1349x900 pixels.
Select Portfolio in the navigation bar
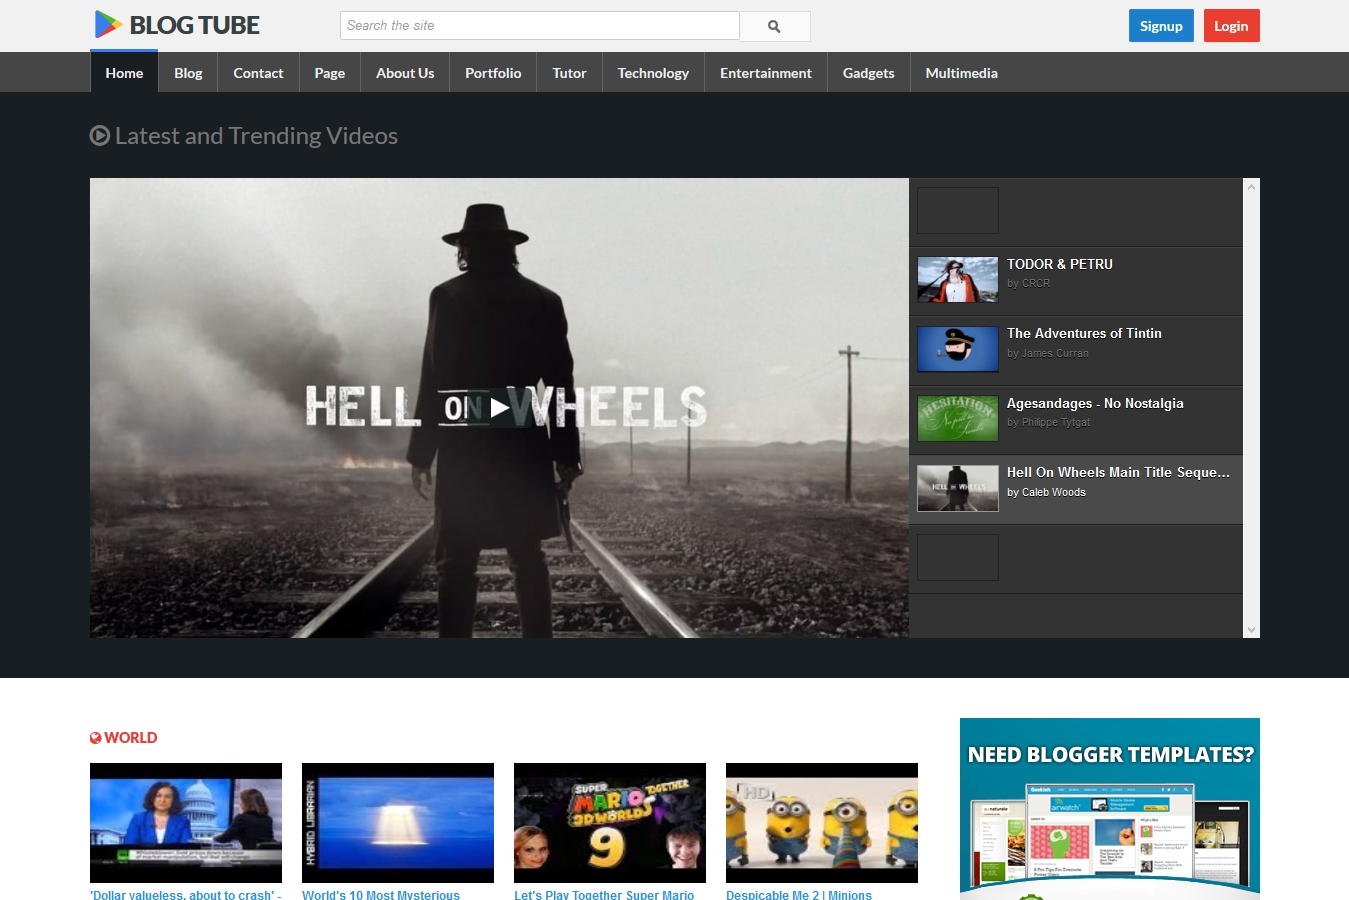click(x=493, y=72)
